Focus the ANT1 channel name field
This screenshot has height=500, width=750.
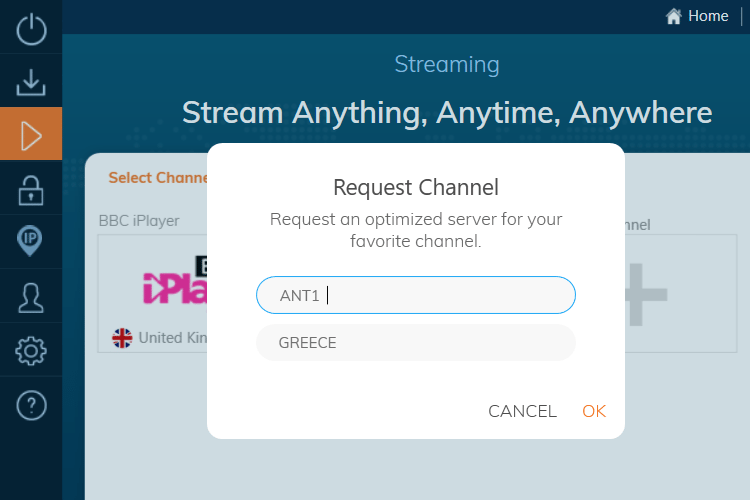pyautogui.click(x=416, y=295)
